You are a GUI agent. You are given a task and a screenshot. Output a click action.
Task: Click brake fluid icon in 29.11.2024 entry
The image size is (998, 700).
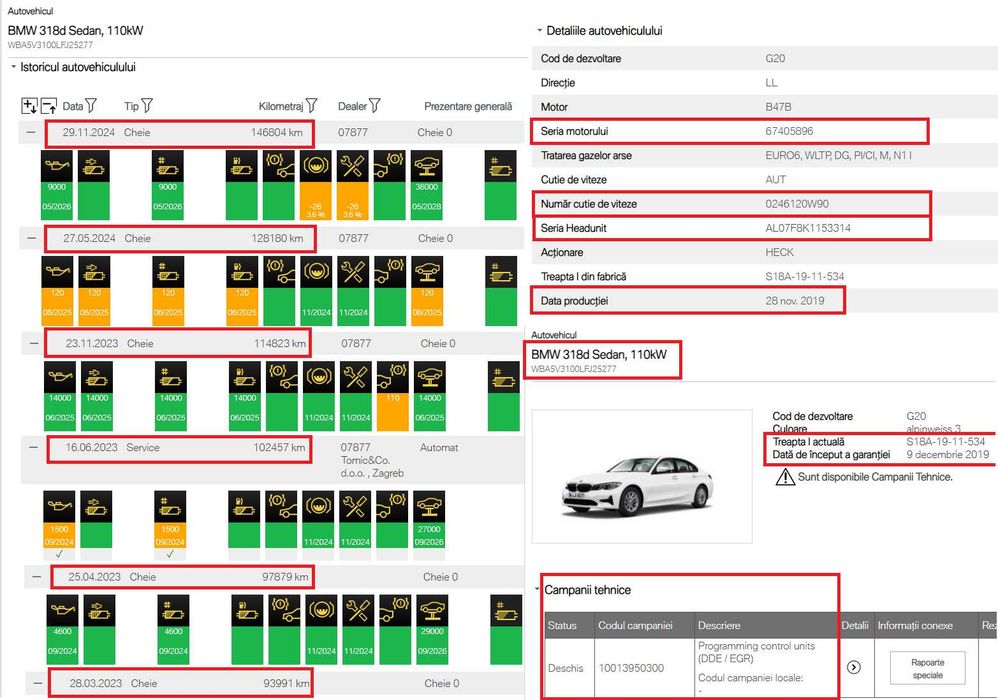pos(315,165)
